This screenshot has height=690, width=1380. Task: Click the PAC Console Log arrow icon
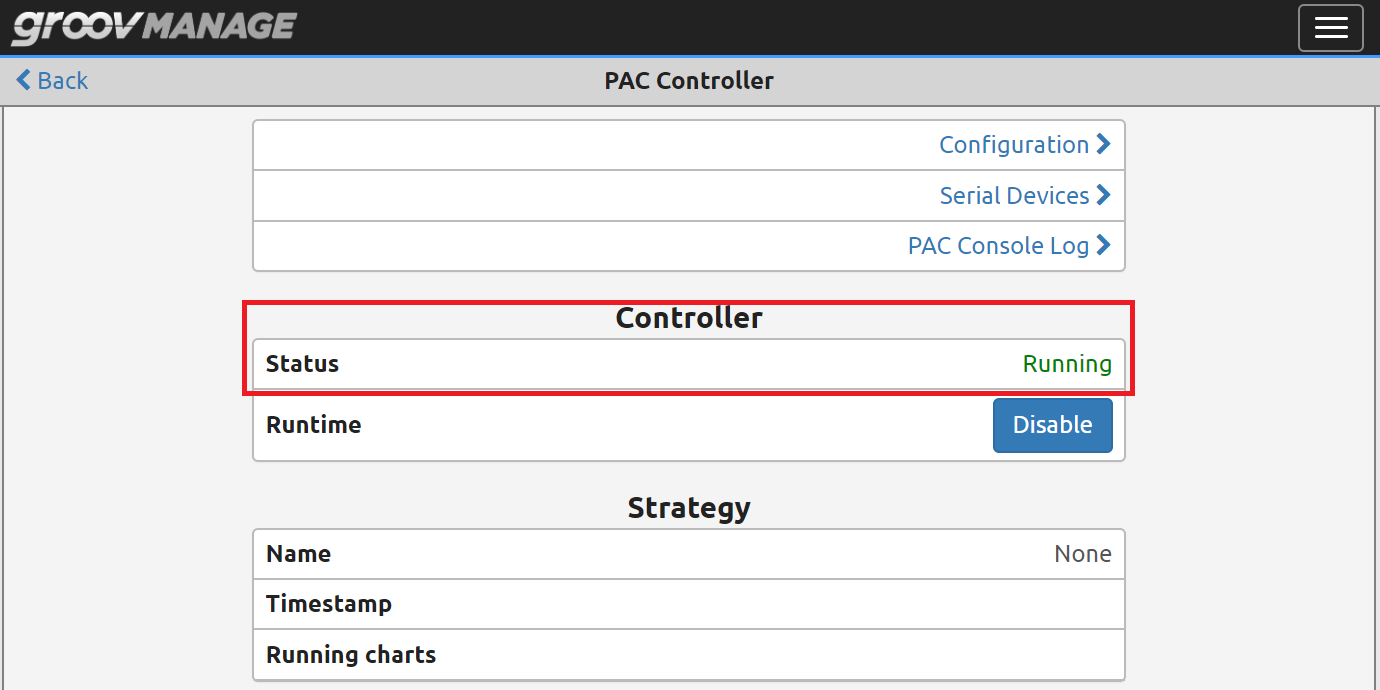(1104, 245)
